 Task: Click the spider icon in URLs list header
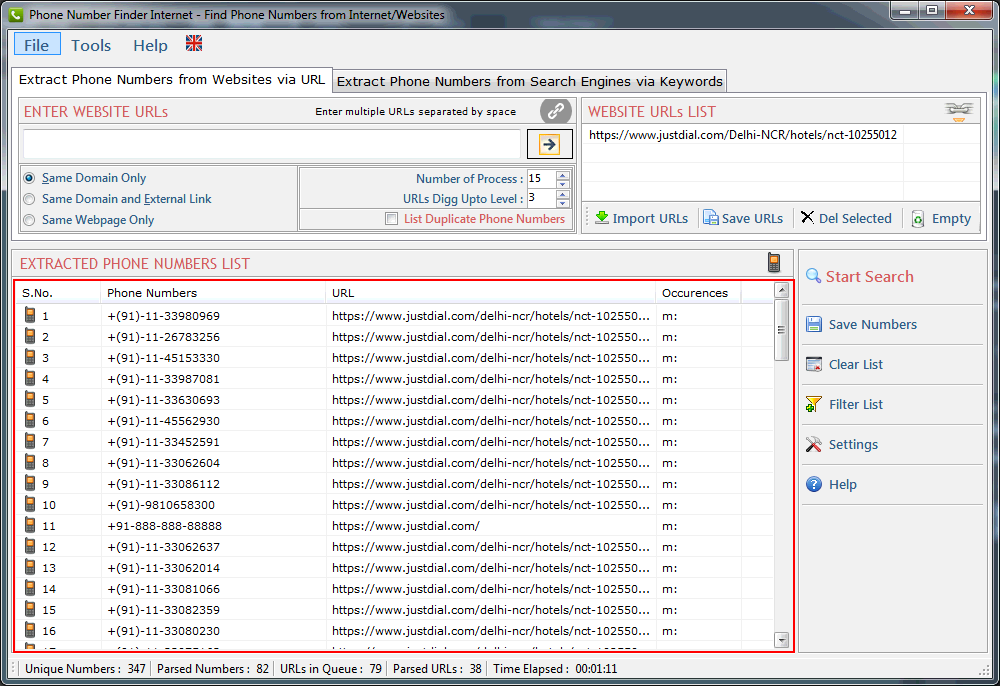click(959, 111)
